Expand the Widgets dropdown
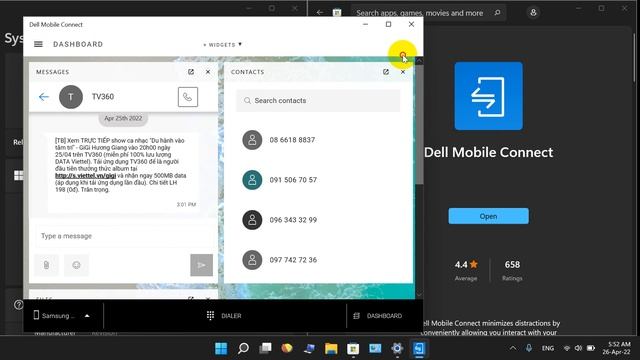 (222, 44)
